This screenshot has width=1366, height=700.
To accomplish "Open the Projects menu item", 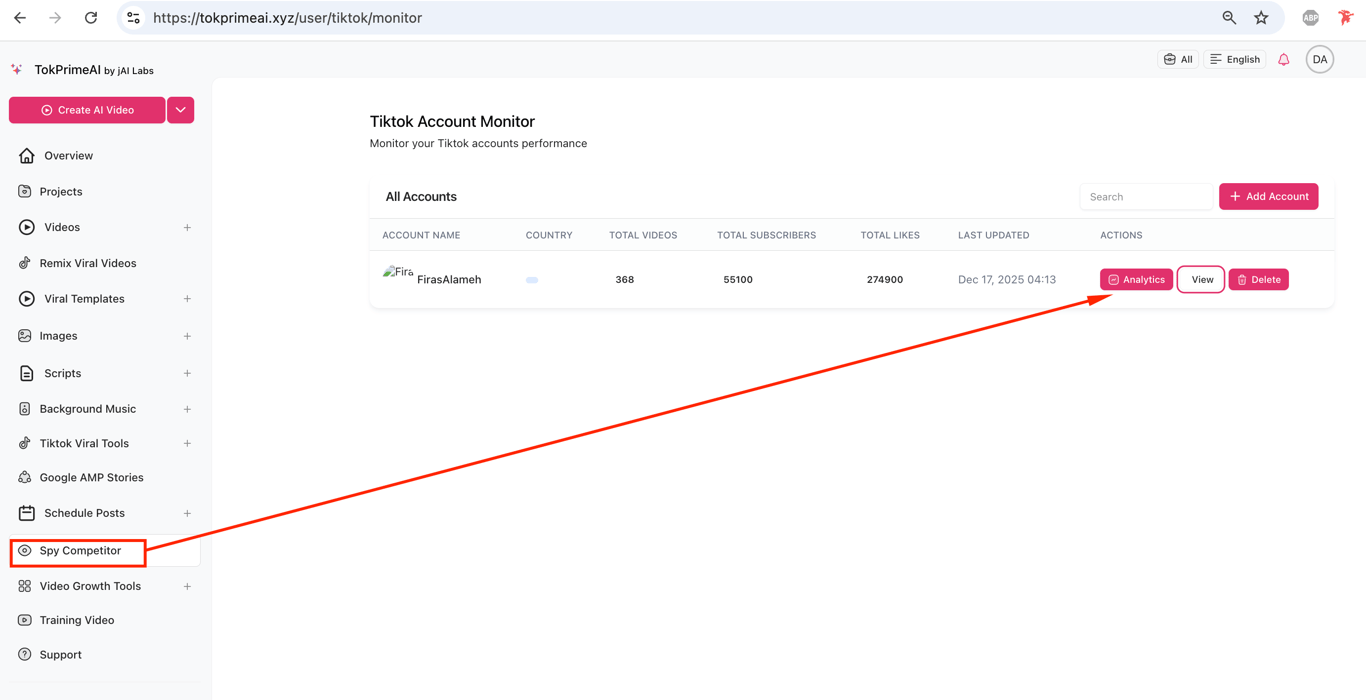I will coord(61,191).
